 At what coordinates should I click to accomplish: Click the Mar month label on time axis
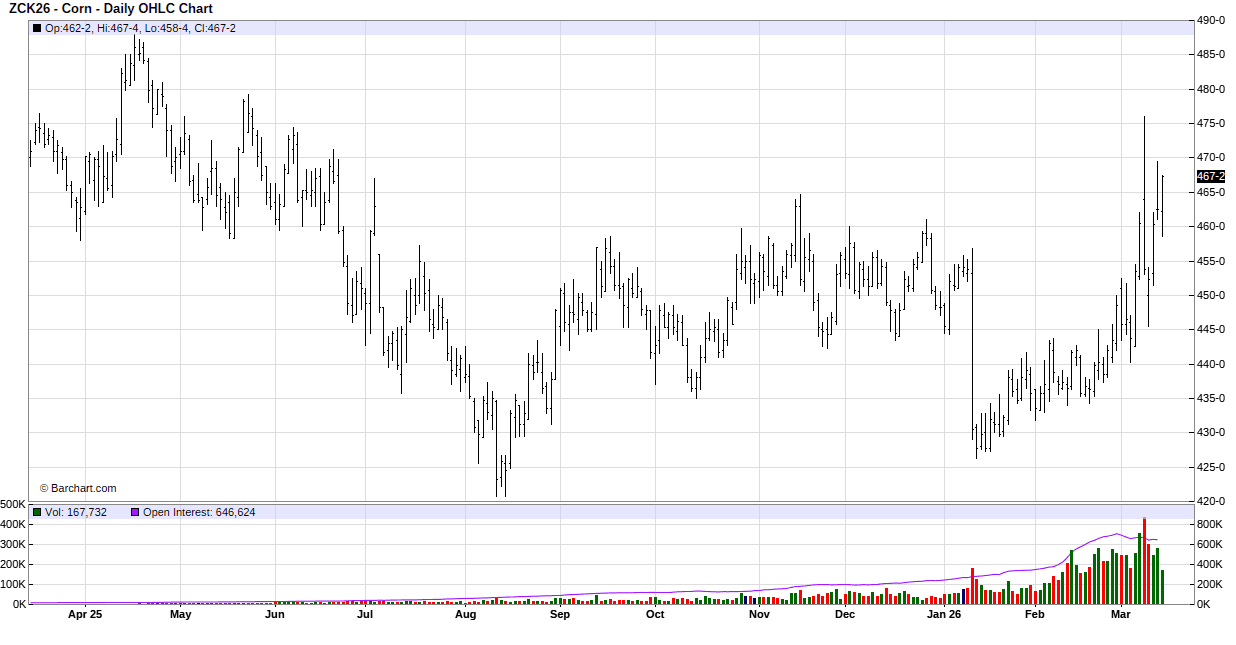1121,615
